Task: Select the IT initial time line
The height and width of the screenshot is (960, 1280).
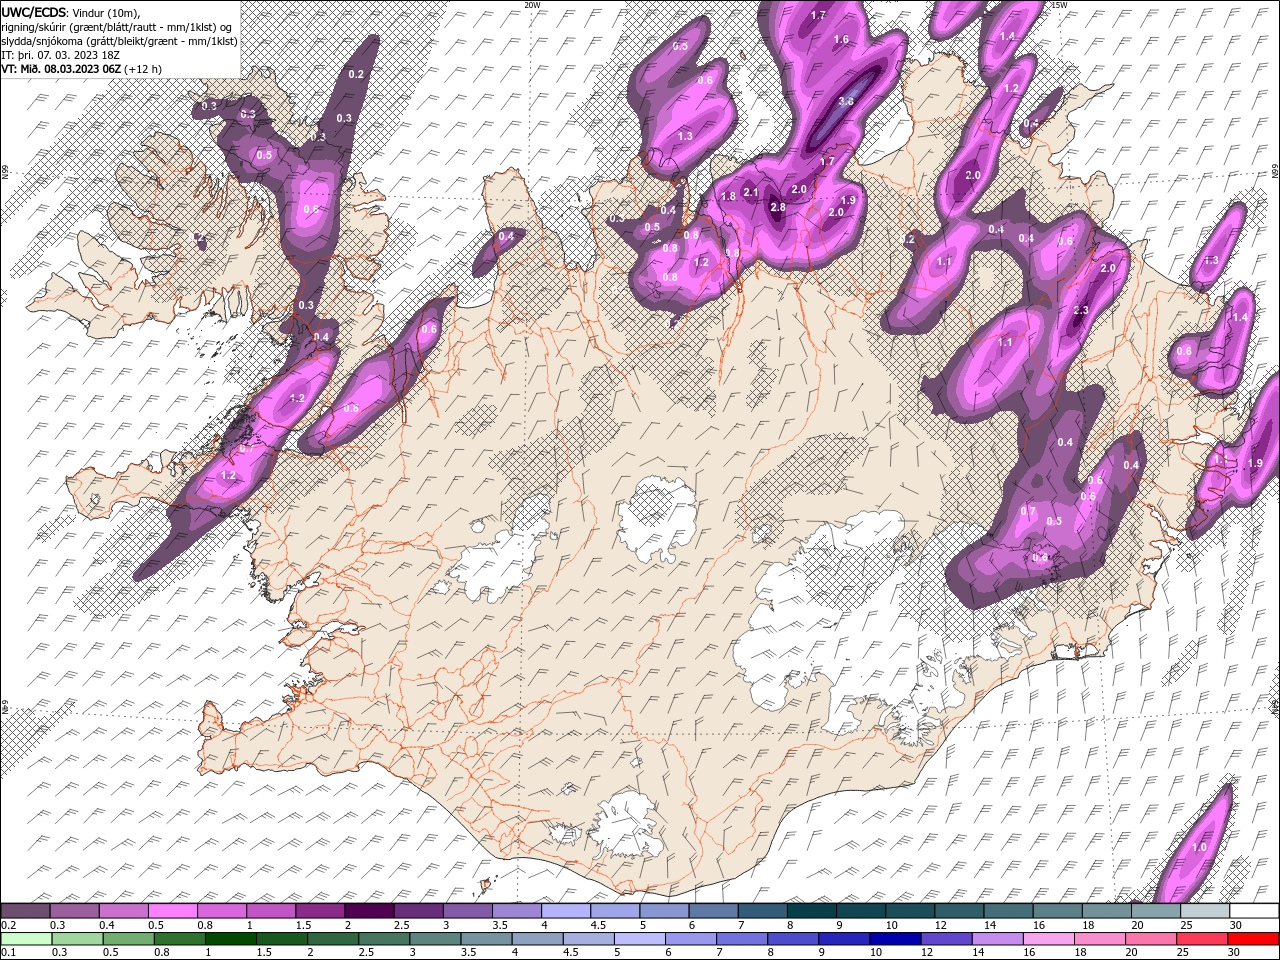Action: [x=61, y=55]
